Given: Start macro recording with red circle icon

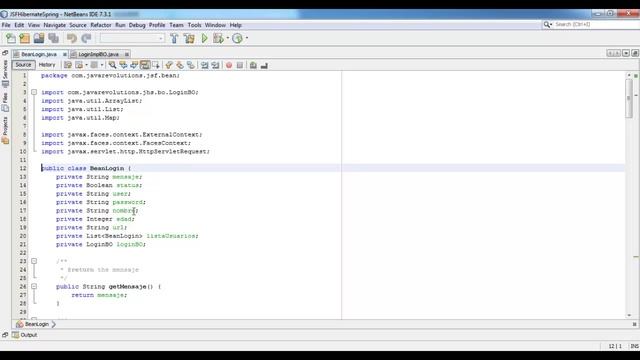Looking at the screenshot, I should click(229, 65).
